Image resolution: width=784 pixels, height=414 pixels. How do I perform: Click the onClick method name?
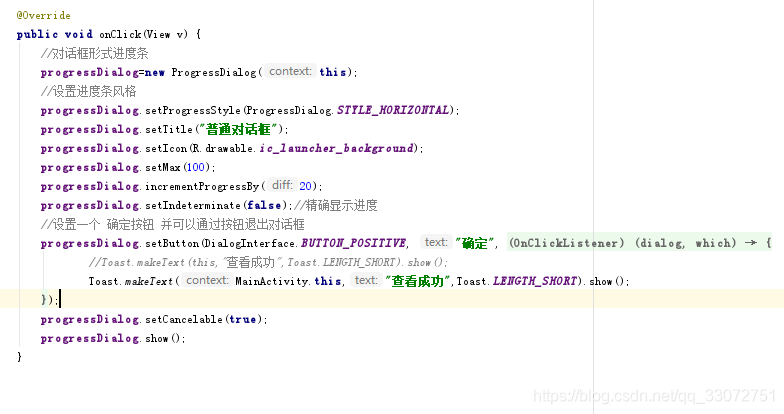pyautogui.click(x=120, y=34)
